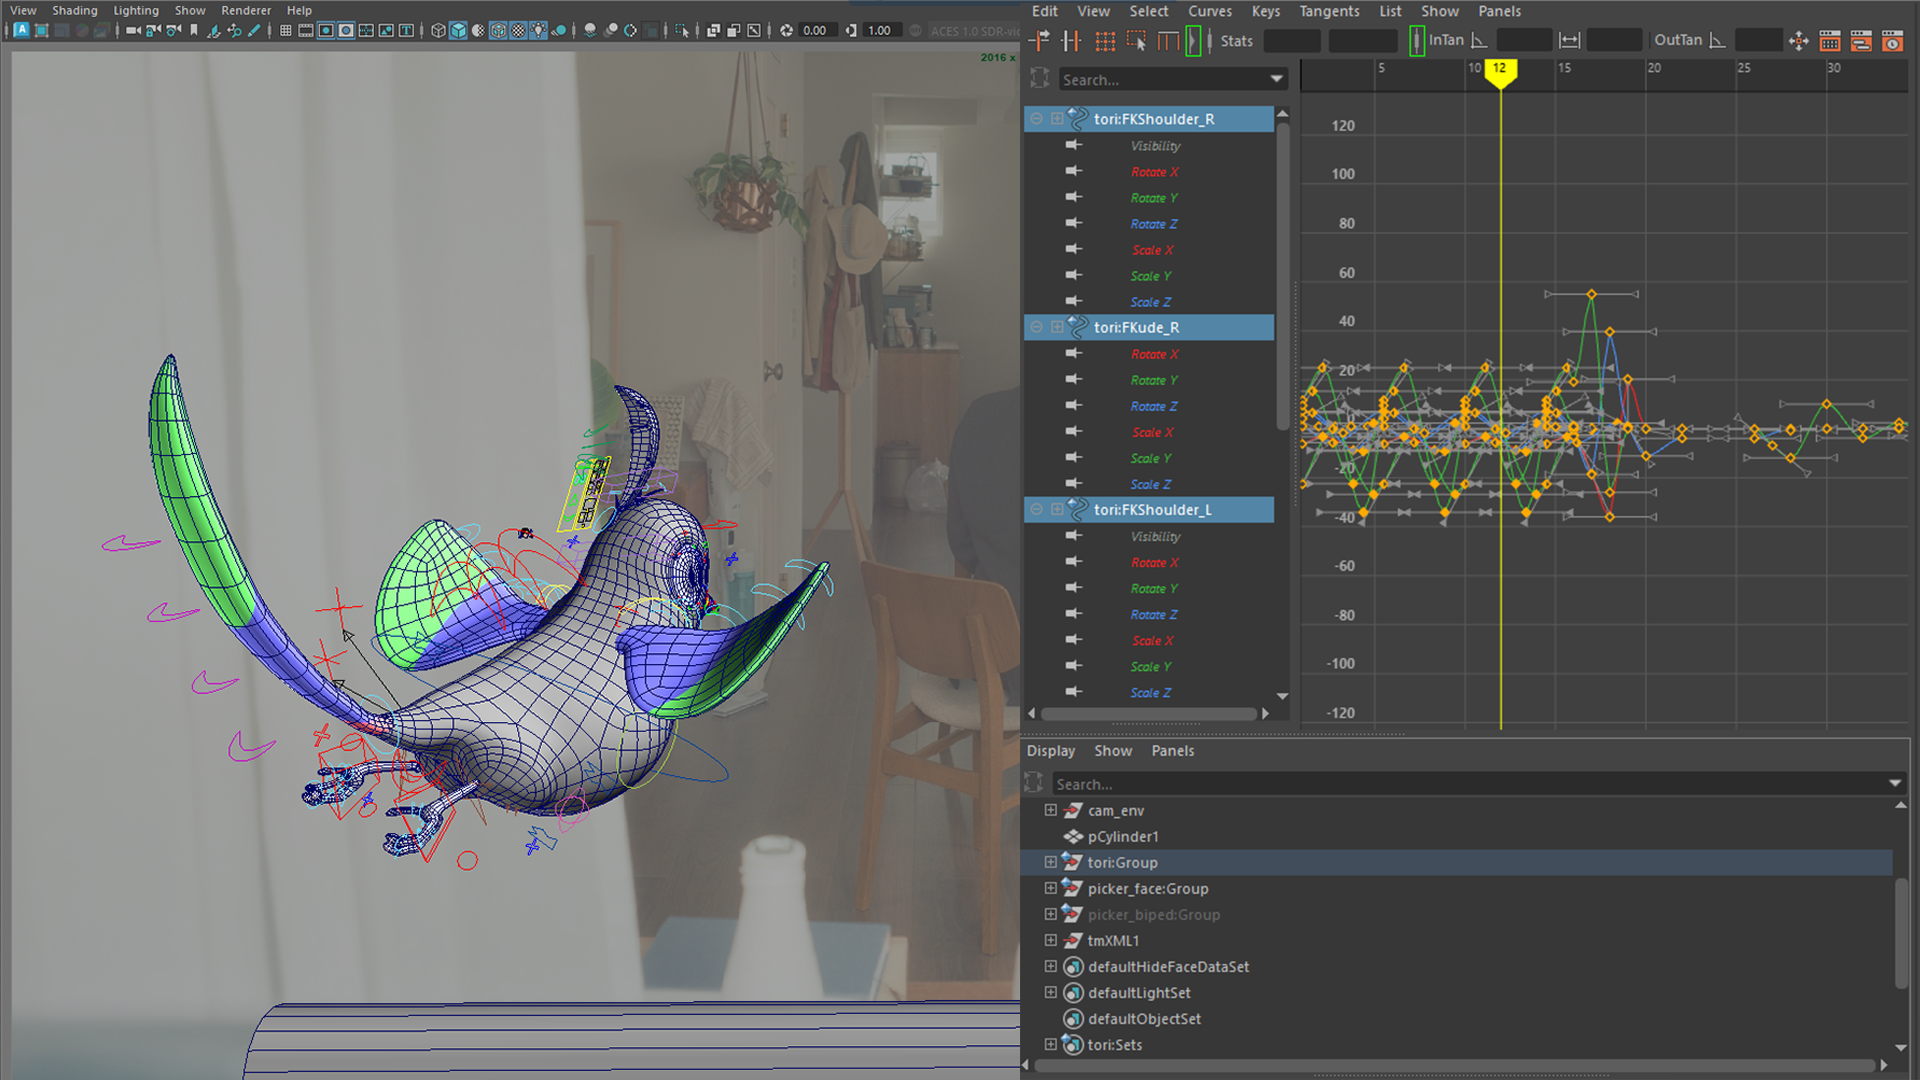This screenshot has width=1920, height=1080.
Task: Collapse the tori:FKShoulder_R channel list
Action: pyautogui.click(x=1036, y=119)
